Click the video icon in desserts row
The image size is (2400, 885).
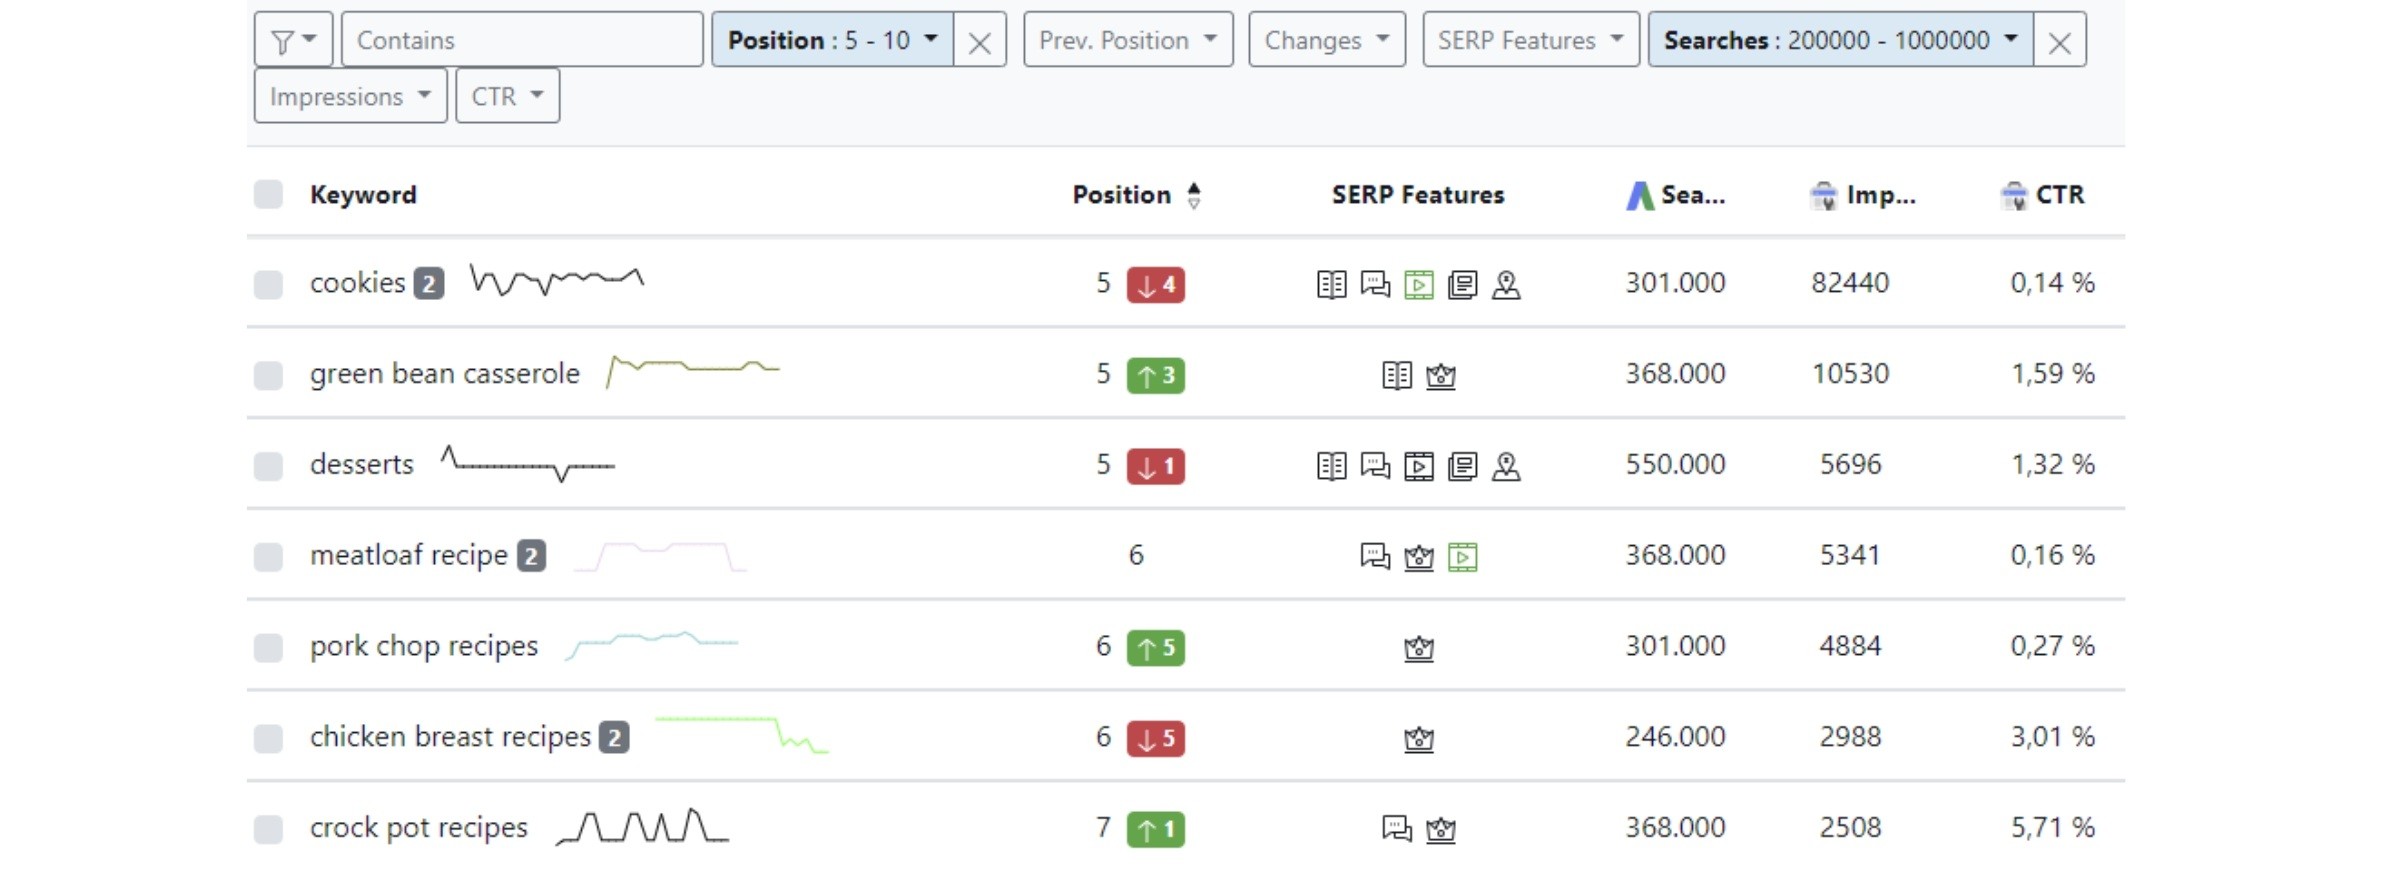(1419, 466)
